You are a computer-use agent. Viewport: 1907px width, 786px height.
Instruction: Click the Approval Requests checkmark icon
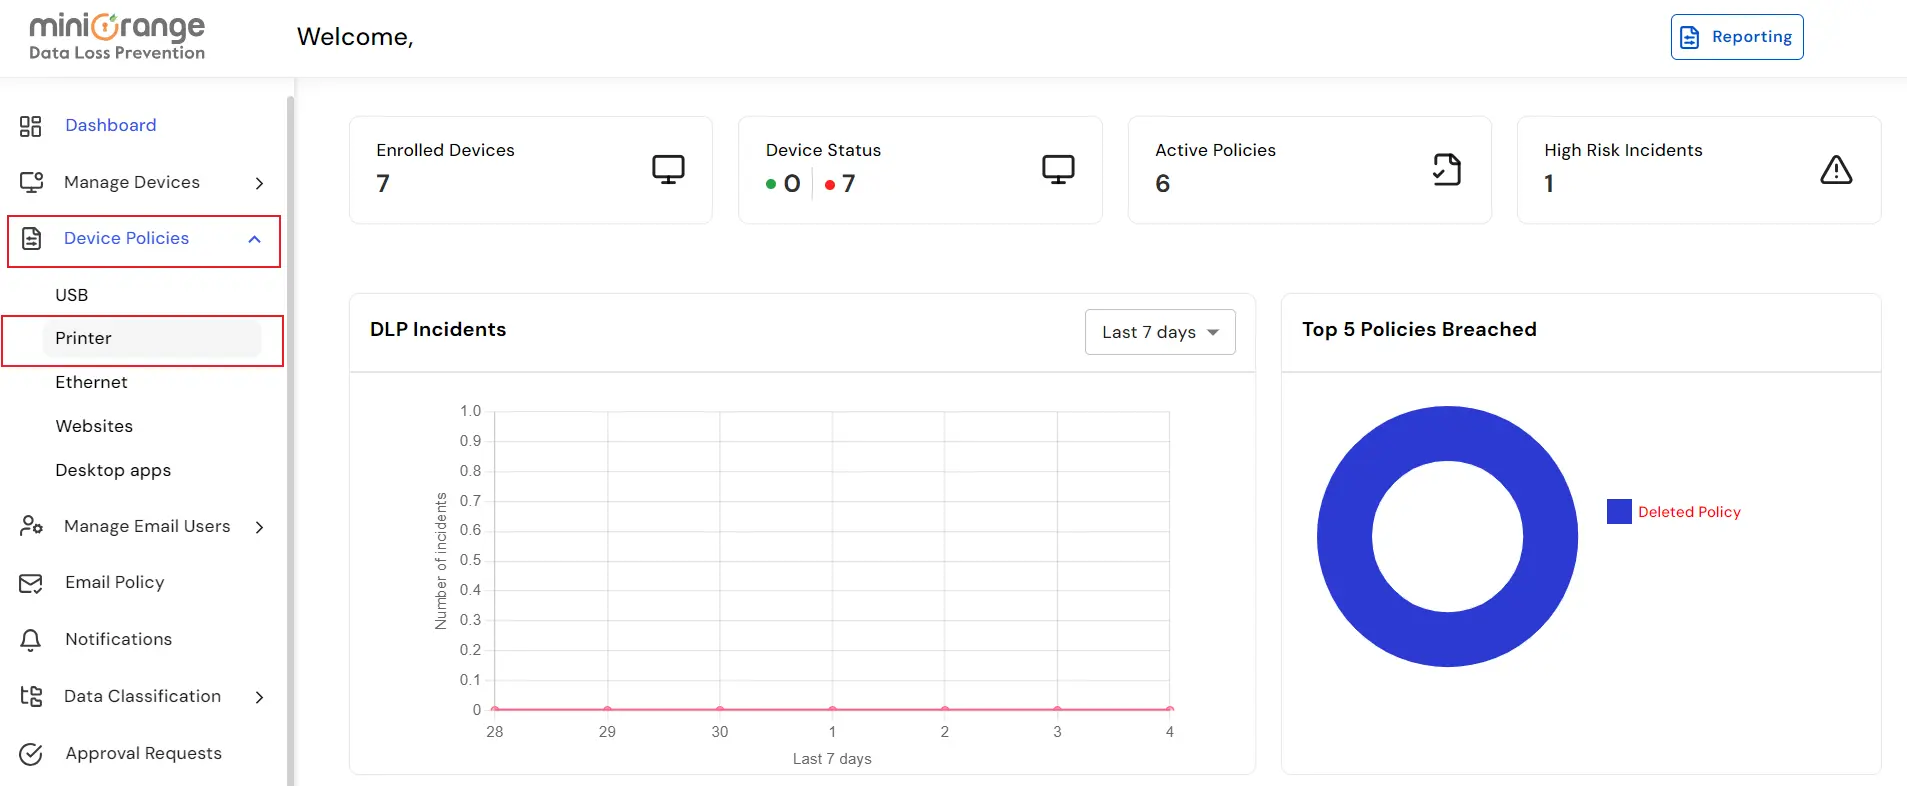(31, 754)
